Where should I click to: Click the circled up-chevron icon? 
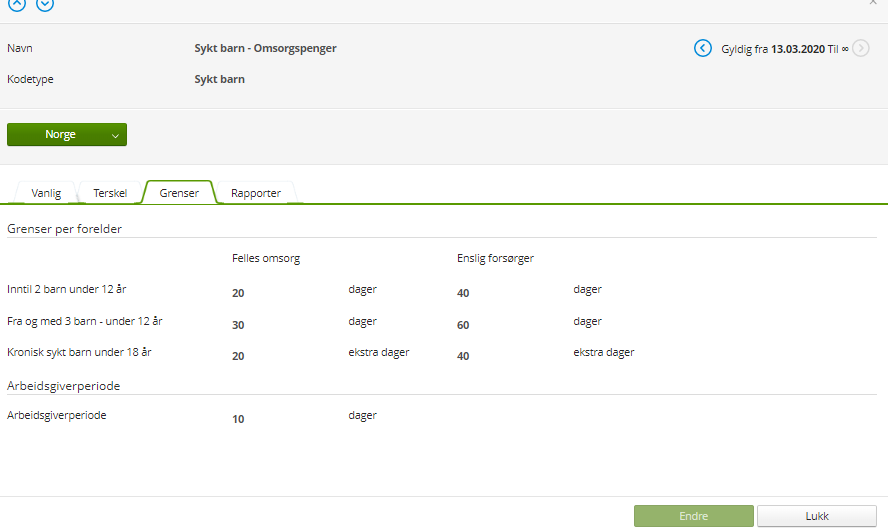click(x=17, y=4)
